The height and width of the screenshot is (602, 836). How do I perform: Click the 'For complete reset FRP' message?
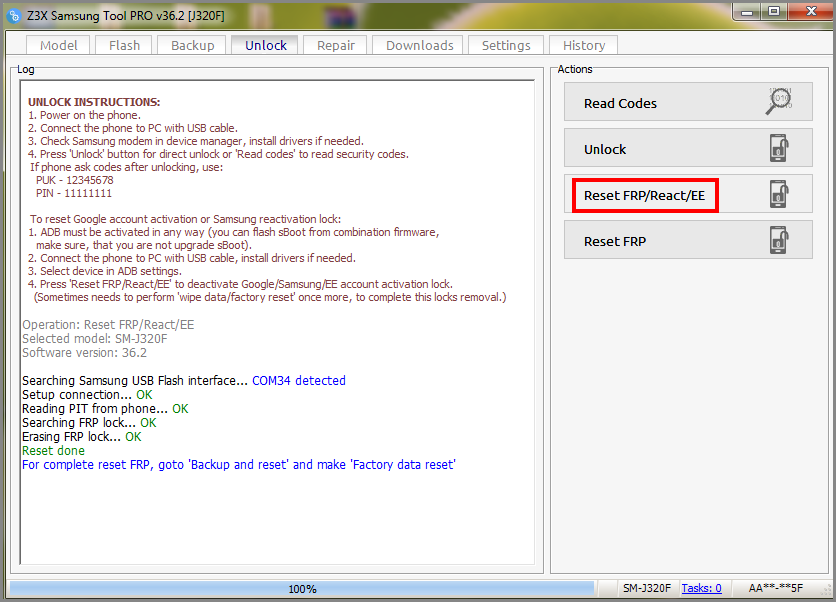[x=239, y=465]
